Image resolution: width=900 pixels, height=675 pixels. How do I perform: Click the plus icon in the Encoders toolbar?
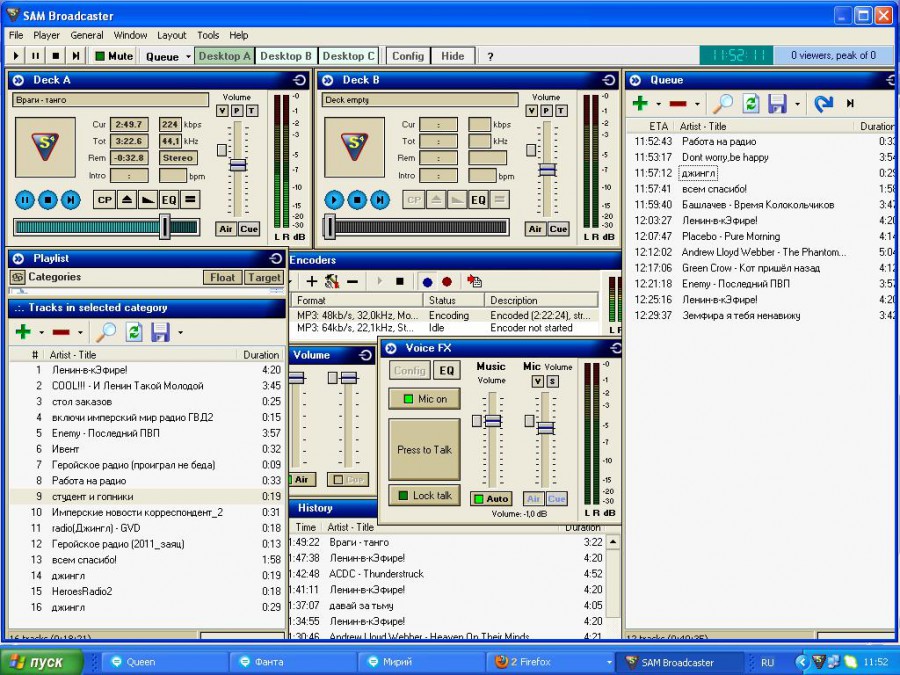click(312, 282)
